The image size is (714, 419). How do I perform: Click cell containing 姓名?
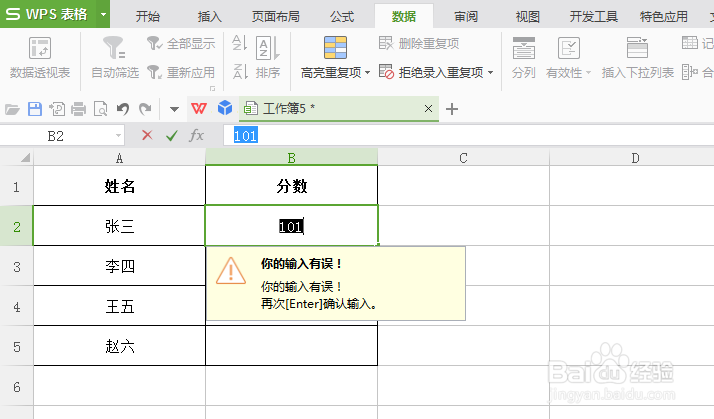[x=119, y=186]
